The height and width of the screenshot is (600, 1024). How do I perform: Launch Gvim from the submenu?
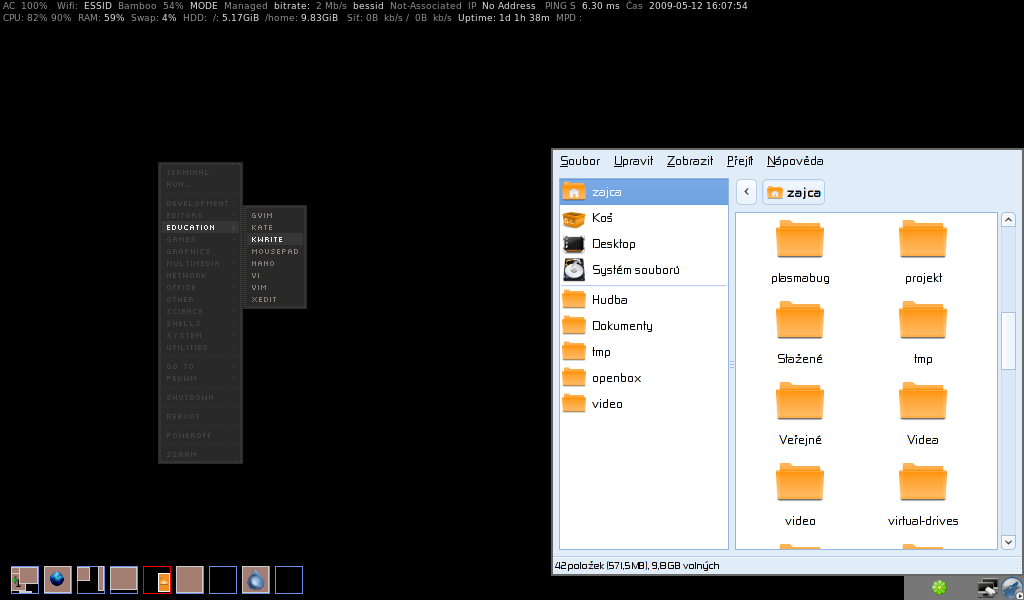[275, 215]
